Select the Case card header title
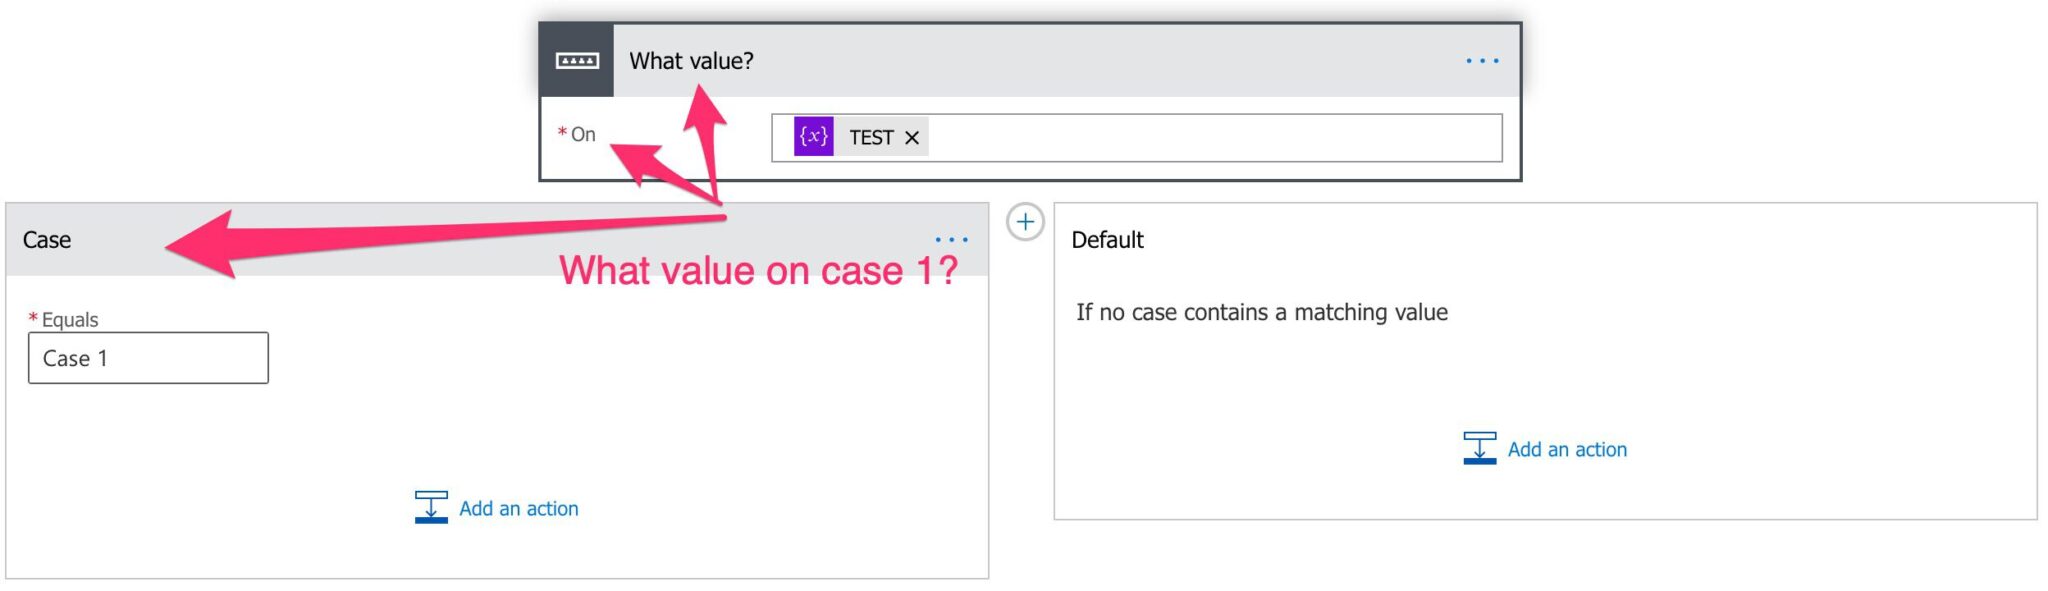Image resolution: width=2048 pixels, height=591 pixels. tap(47, 240)
